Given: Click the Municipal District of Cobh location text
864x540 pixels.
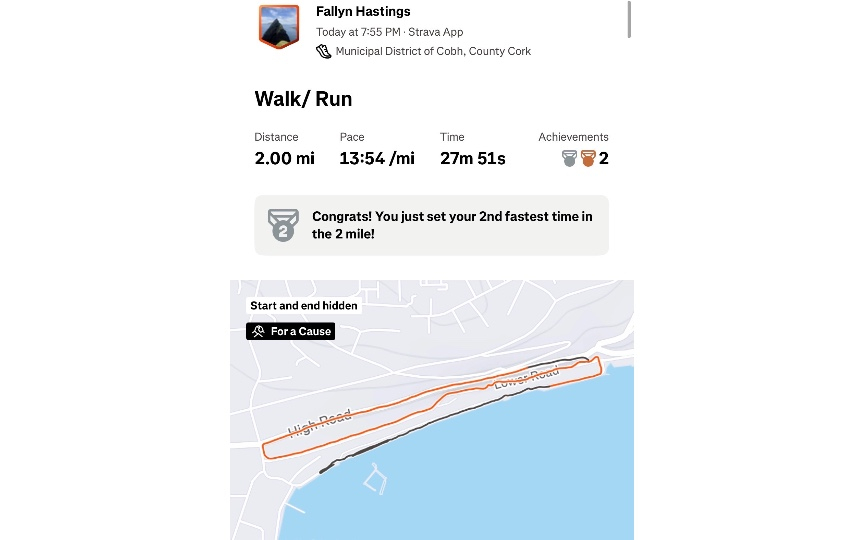Looking at the screenshot, I should (x=433, y=51).
